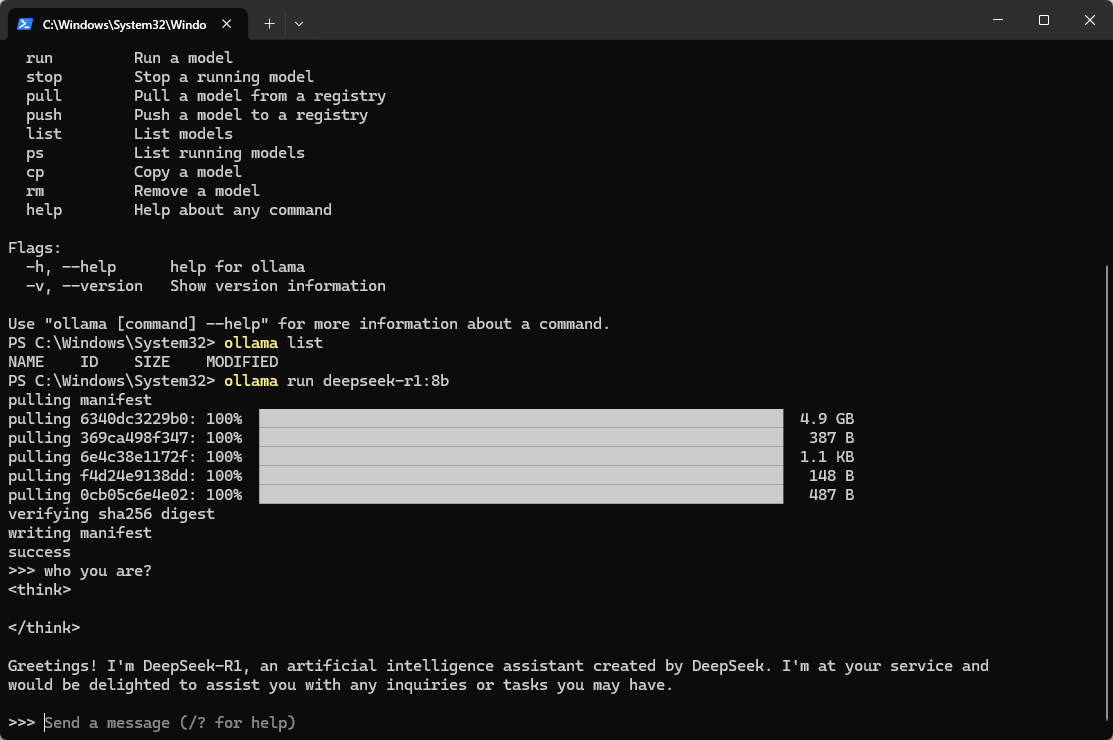1113x740 pixels.
Task: Click 'pulling manifest' line
Action: [x=80, y=400]
